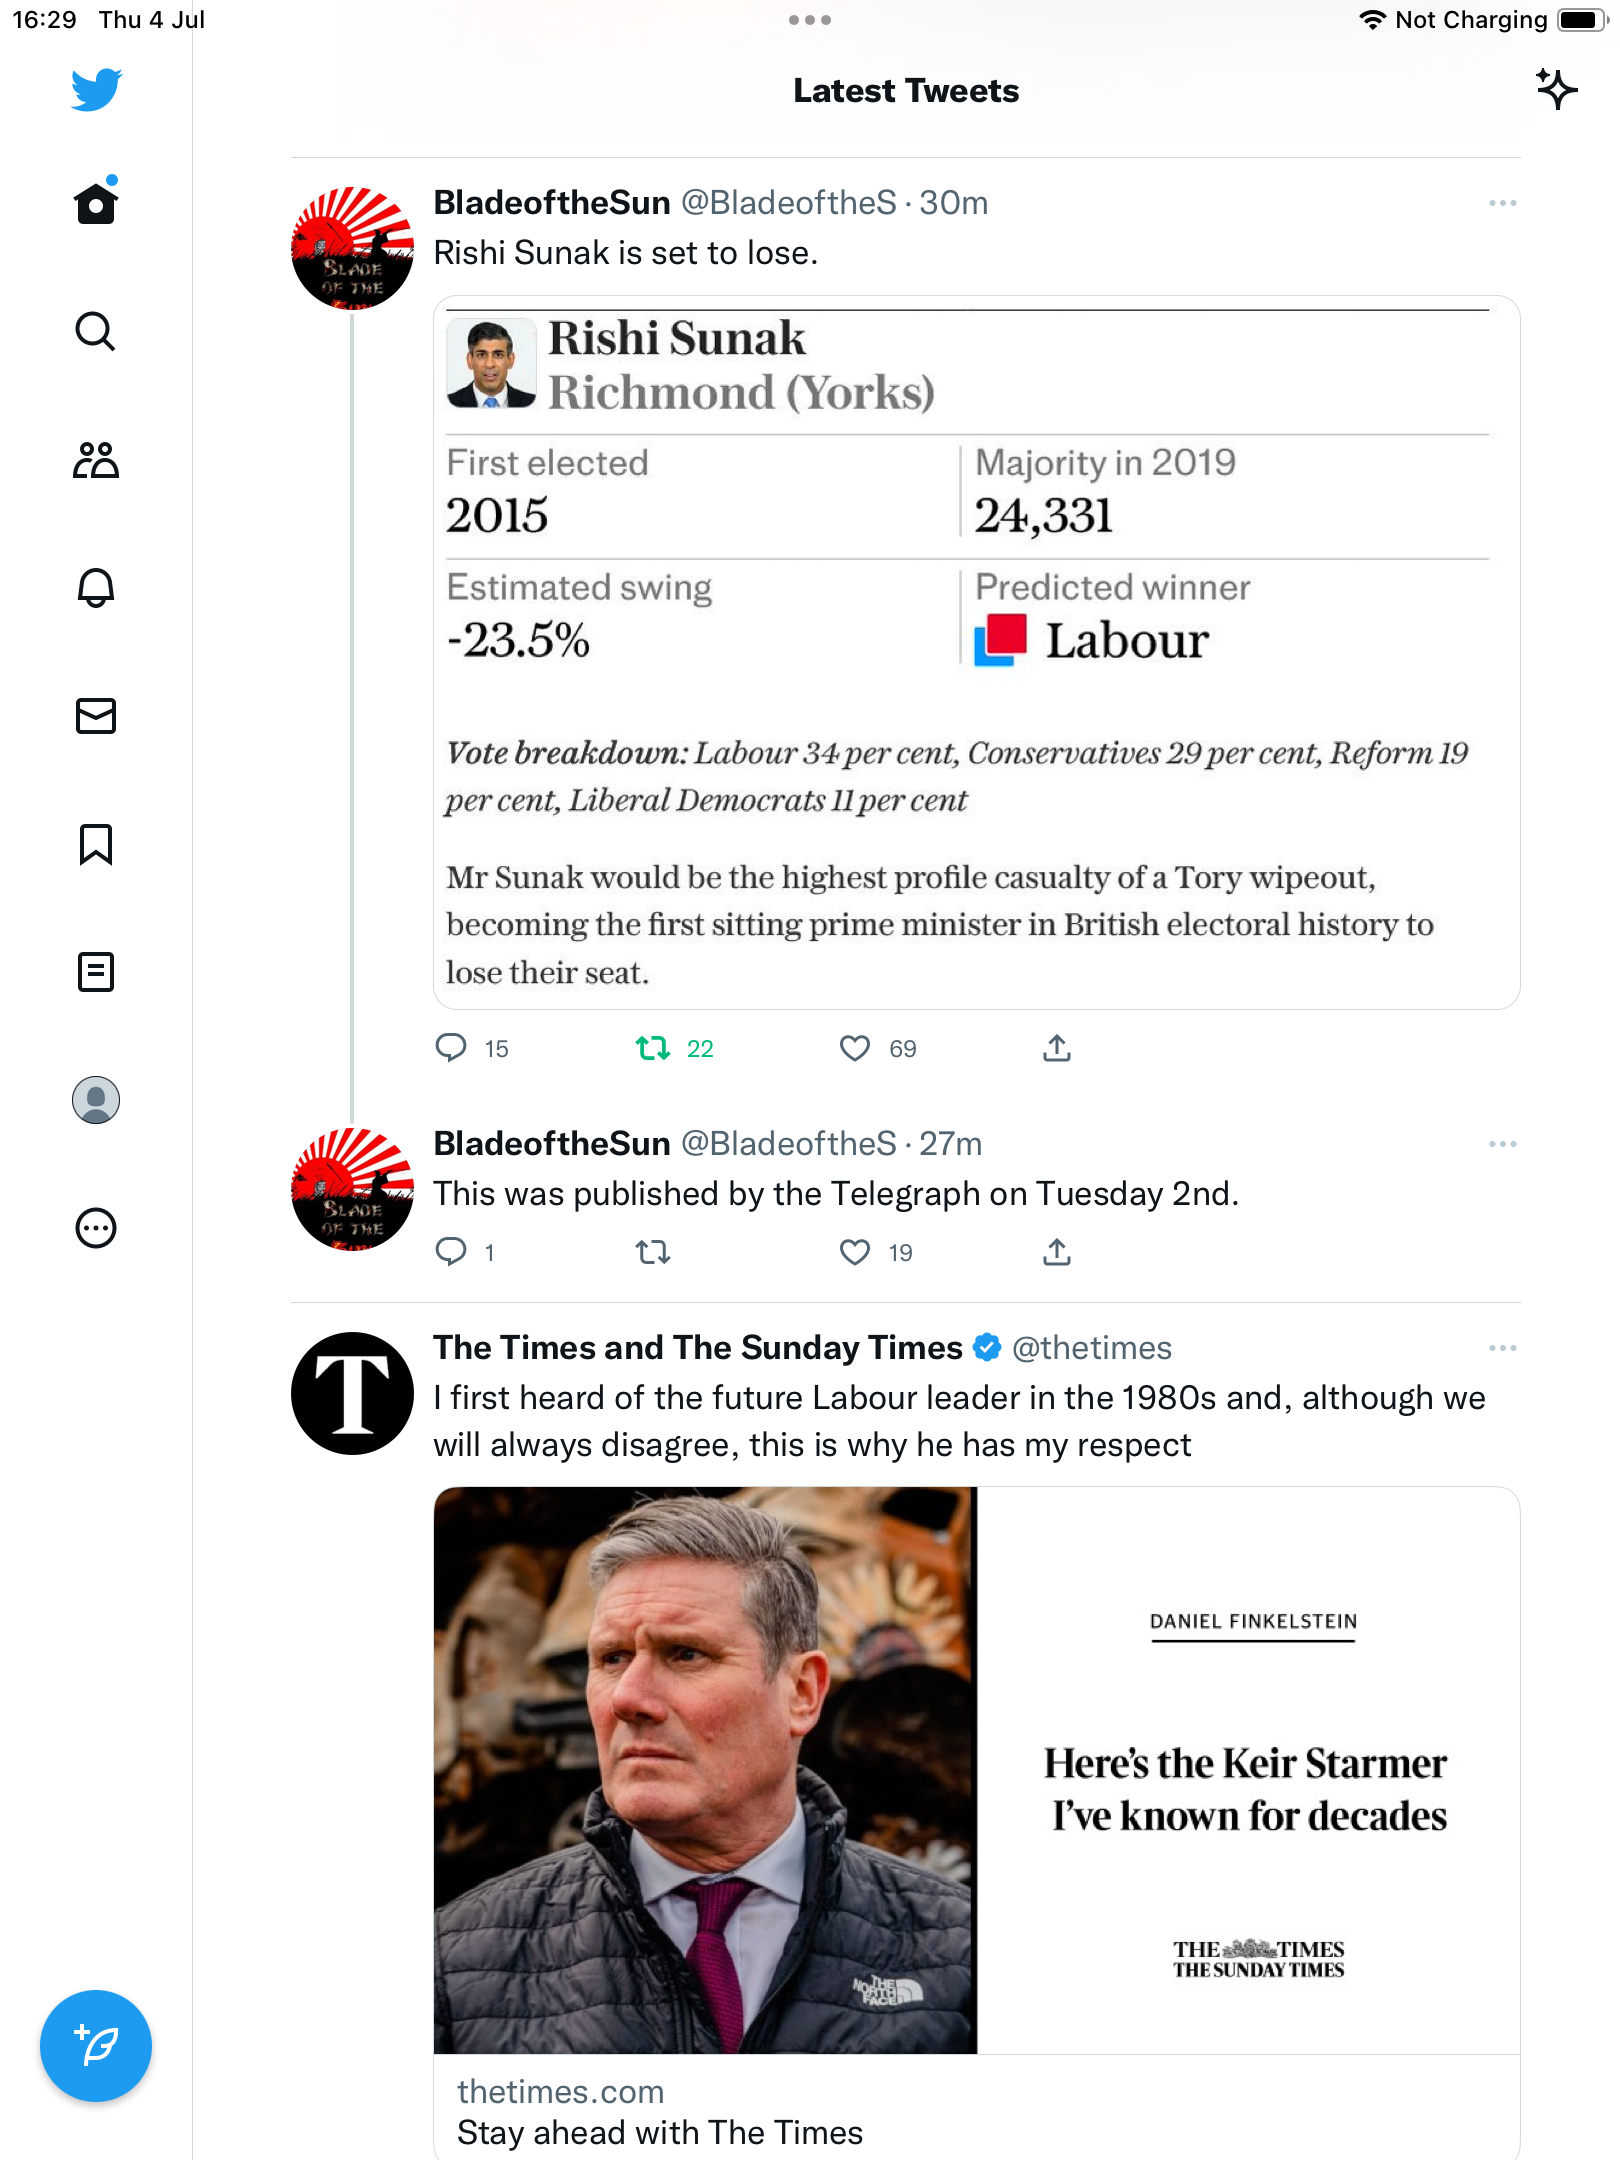Like the Rishi Sunak set to lose tweet

(x=855, y=1048)
